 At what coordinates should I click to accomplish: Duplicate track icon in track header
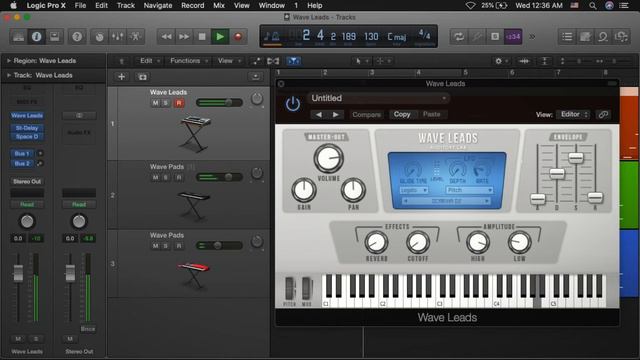pyautogui.click(x=142, y=77)
